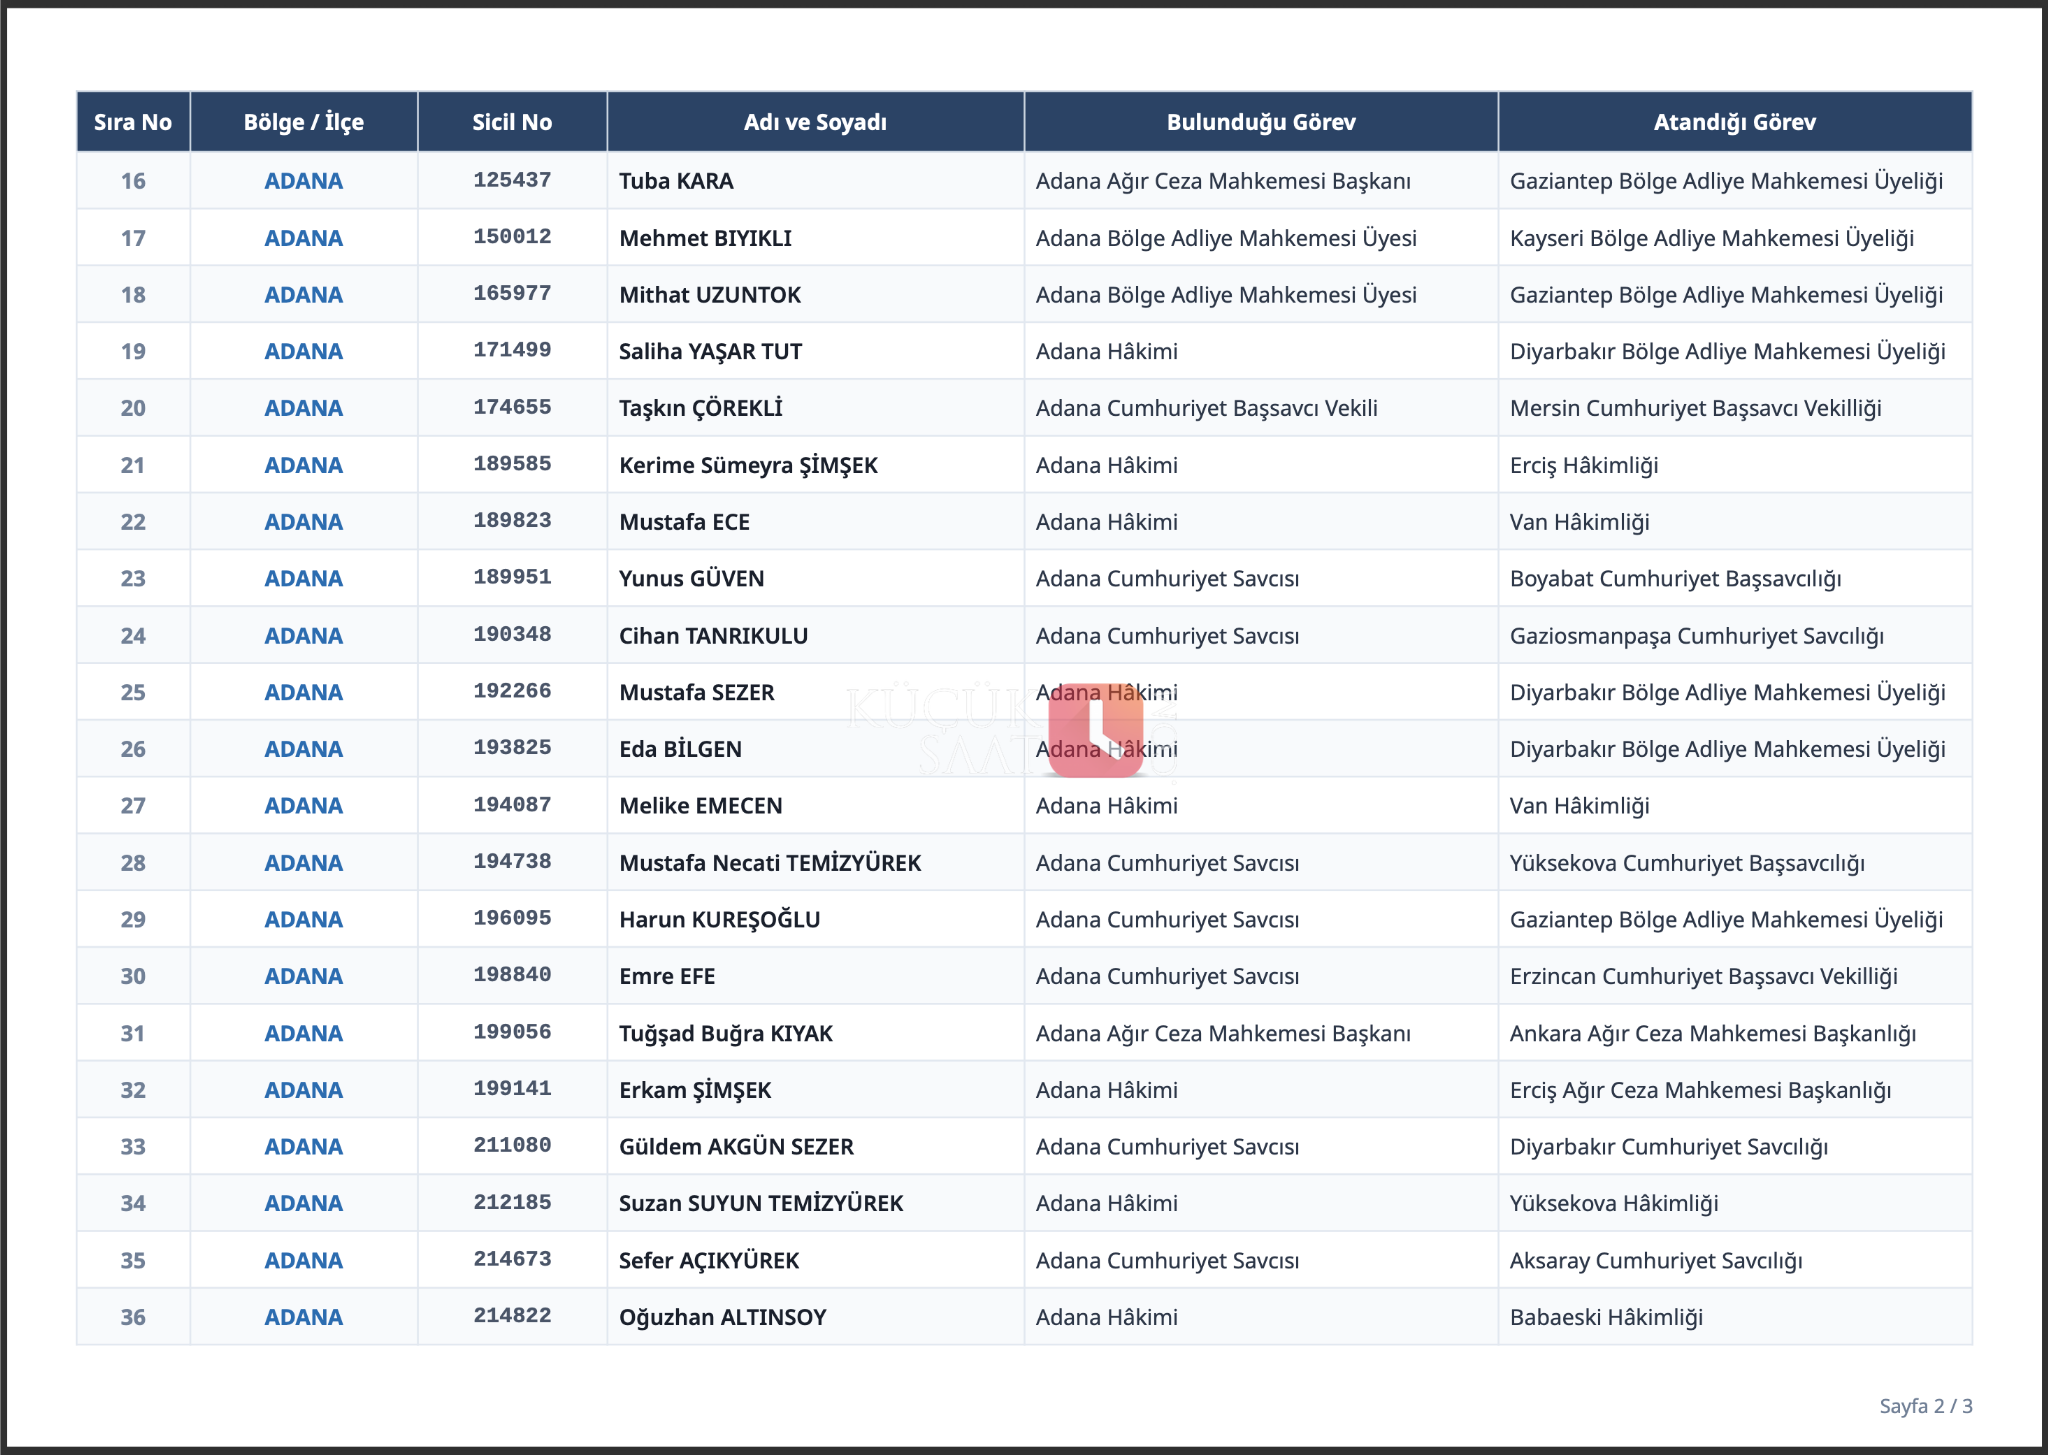Click the Bölge / İlçe column header
The width and height of the screenshot is (2048, 1455).
point(304,122)
